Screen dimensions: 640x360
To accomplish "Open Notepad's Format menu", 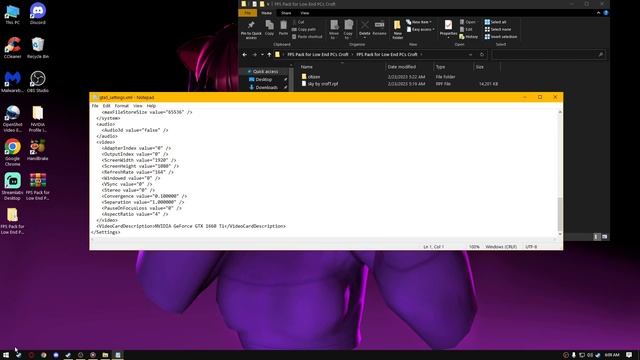I will tap(121, 106).
